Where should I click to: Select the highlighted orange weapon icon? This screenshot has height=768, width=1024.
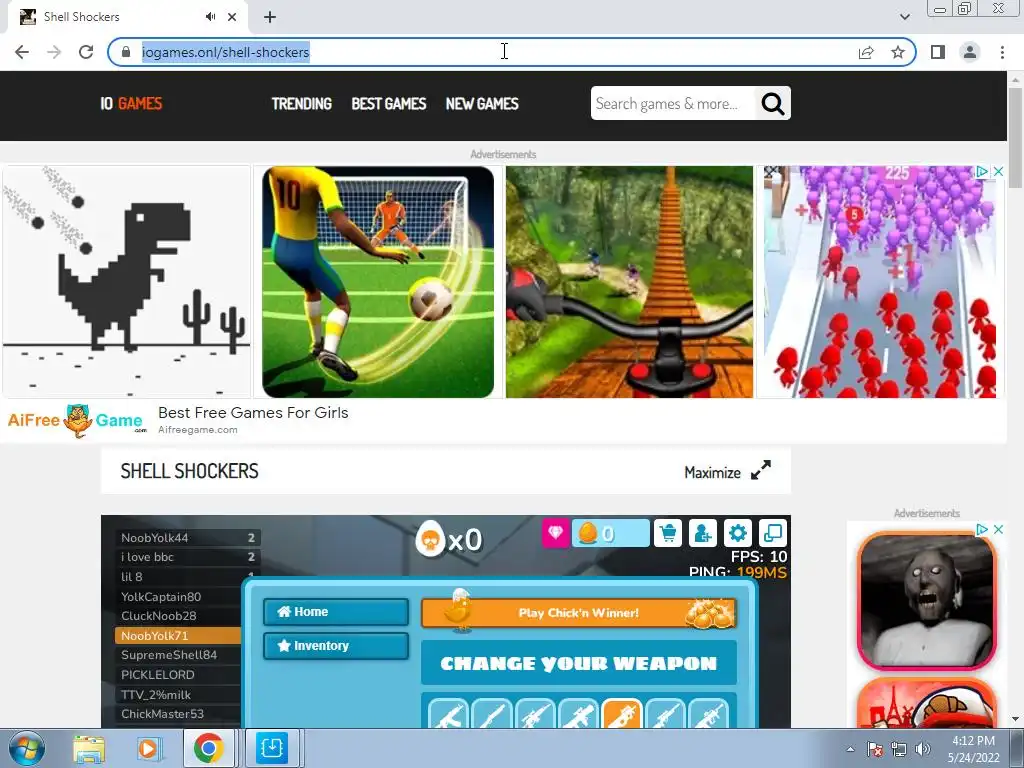tap(622, 713)
